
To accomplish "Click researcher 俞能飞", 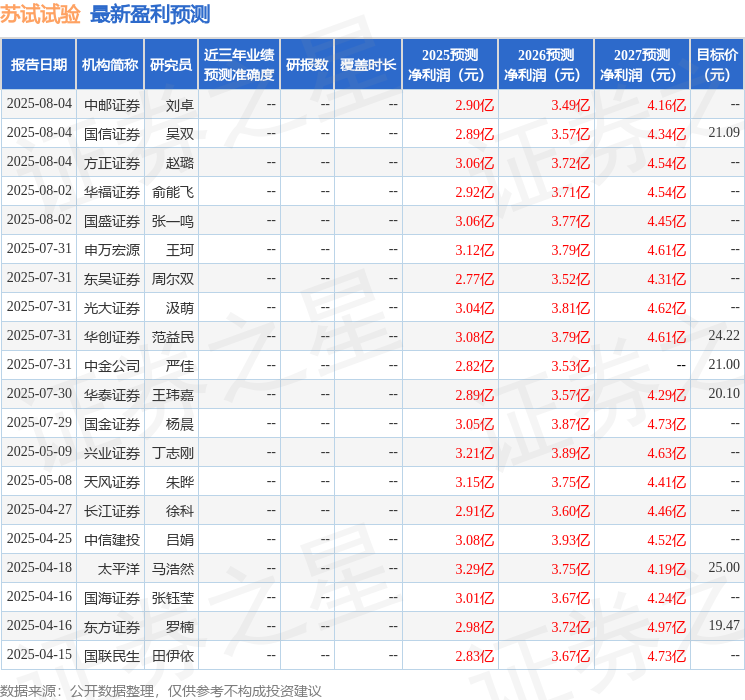I will tap(173, 192).
